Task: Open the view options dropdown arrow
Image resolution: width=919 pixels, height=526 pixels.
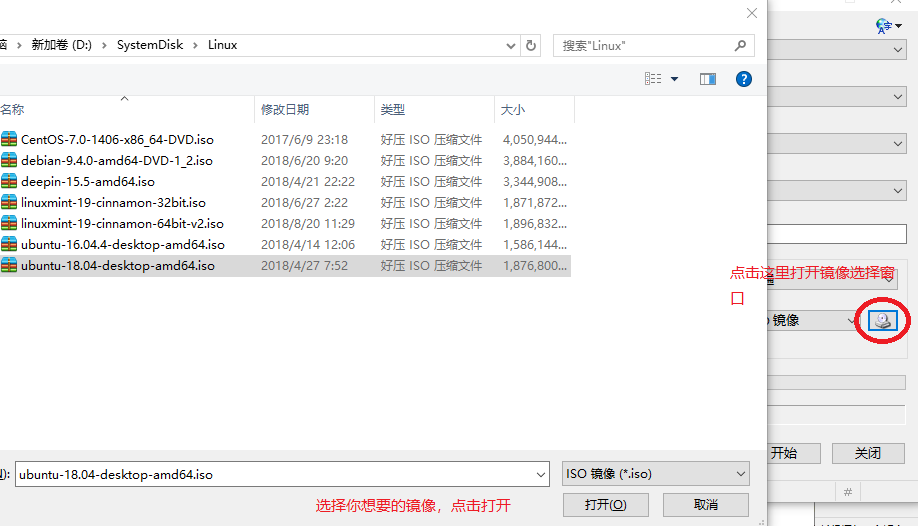Action: 675,79
